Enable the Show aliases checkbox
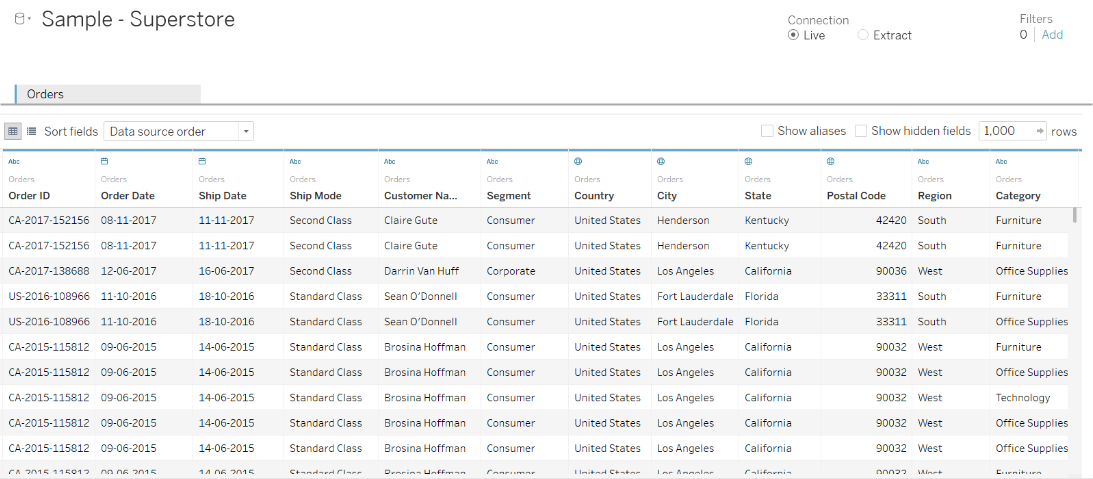Image resolution: width=1093 pixels, height=479 pixels. pyautogui.click(x=767, y=131)
